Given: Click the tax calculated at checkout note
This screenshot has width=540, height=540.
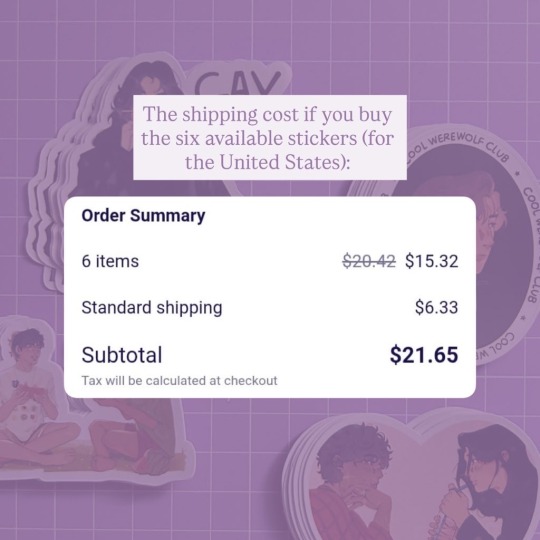Looking at the screenshot, I should [x=179, y=381].
